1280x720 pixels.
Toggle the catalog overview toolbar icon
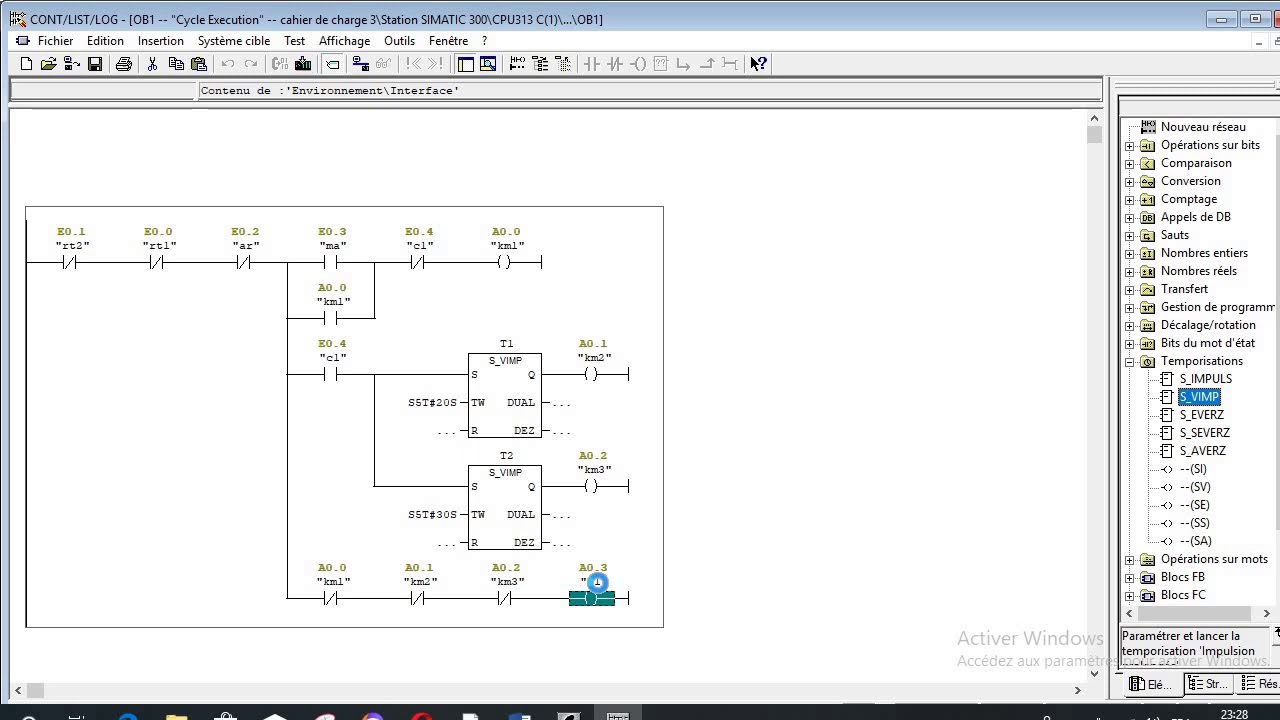465,64
